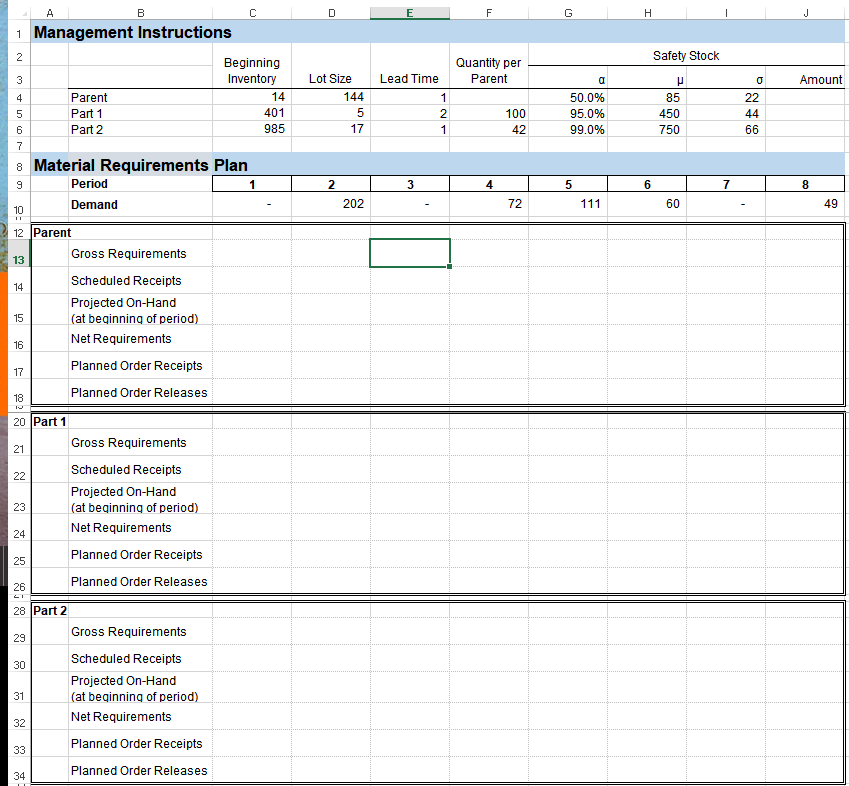Click the Select All corner above row 1

point(25,12)
